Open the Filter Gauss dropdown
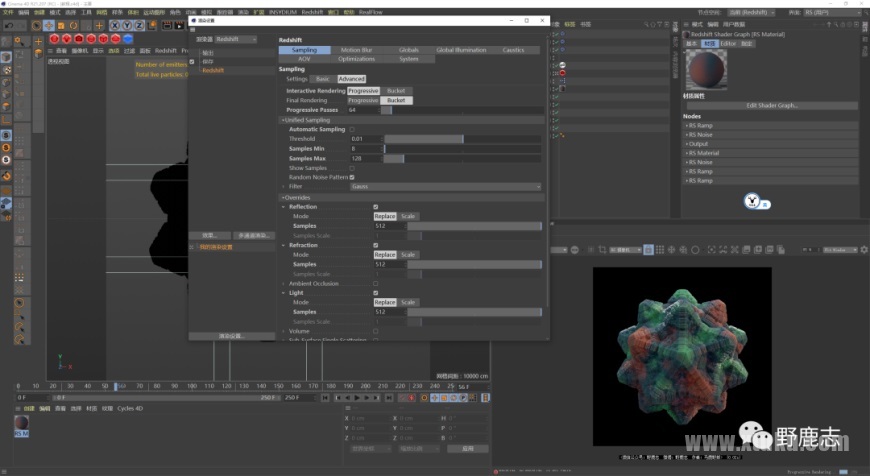Viewport: 870px width, 476px height. click(446, 187)
